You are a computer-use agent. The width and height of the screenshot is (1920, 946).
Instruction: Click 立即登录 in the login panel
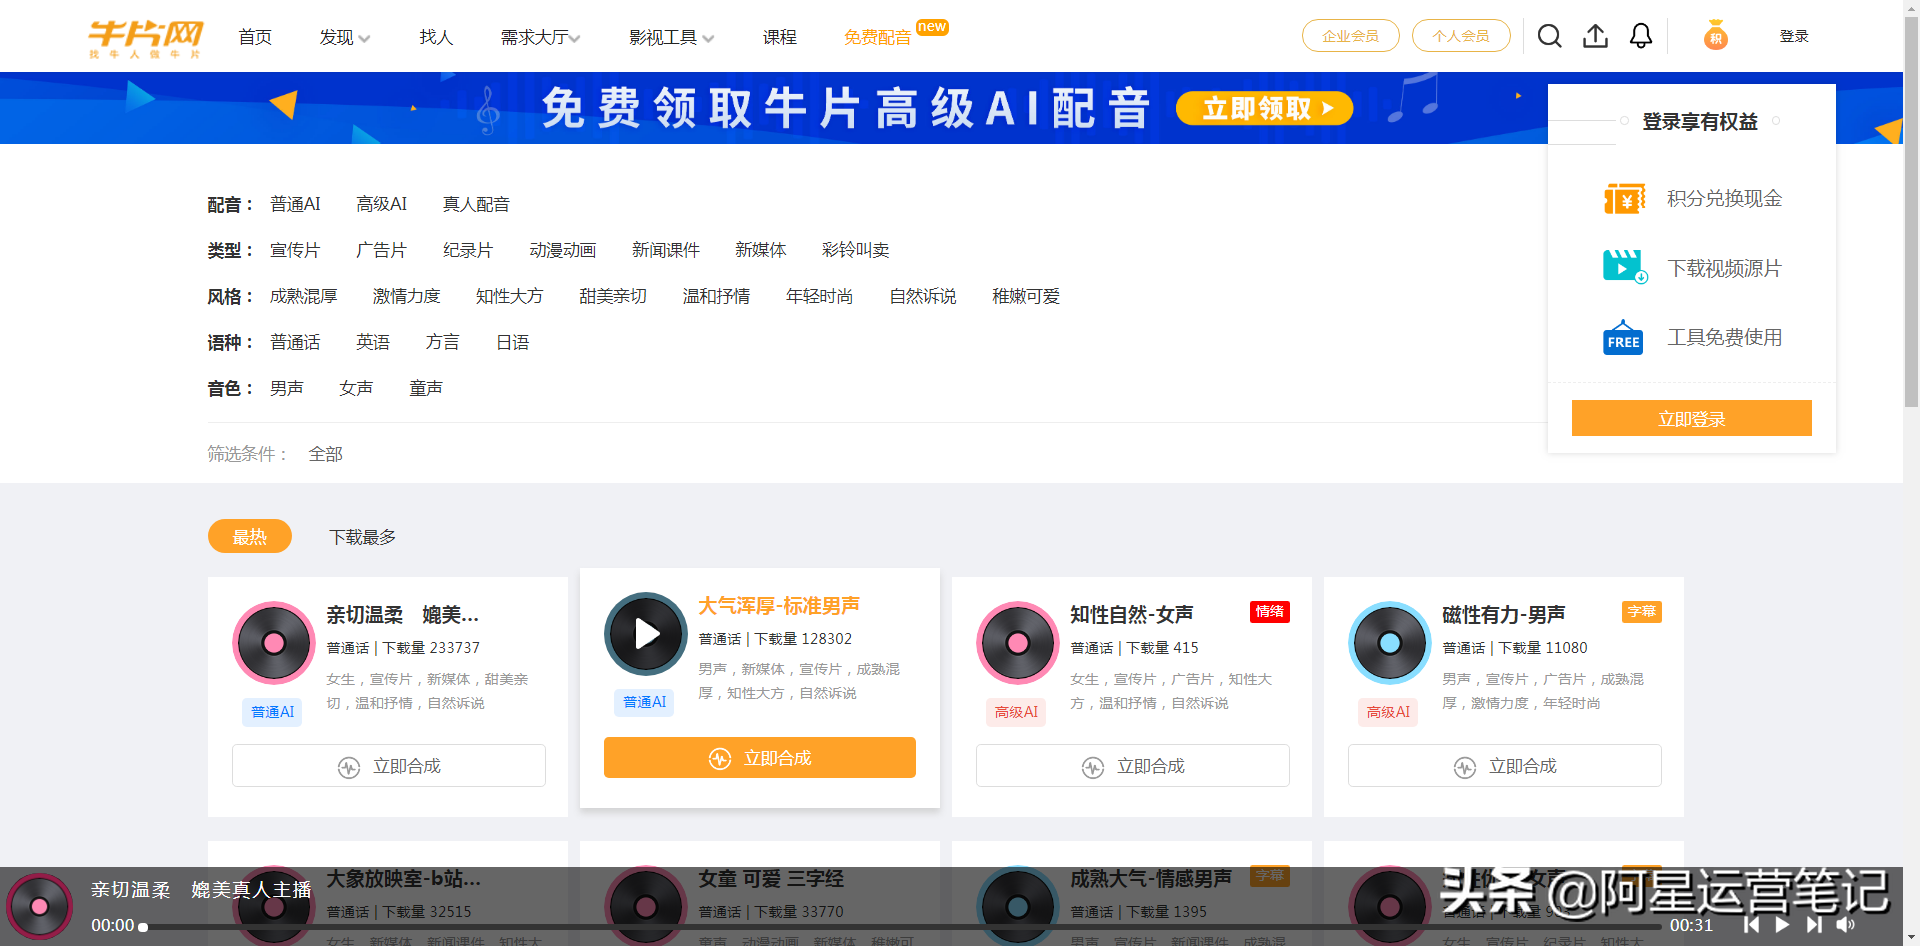pyautogui.click(x=1691, y=418)
